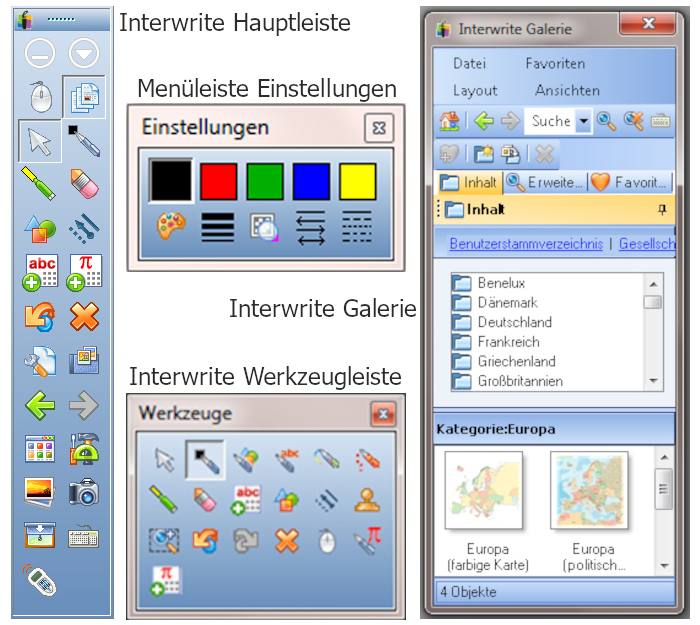
Task: Open the shapes tool in Hauptleiste
Action: pos(40,229)
